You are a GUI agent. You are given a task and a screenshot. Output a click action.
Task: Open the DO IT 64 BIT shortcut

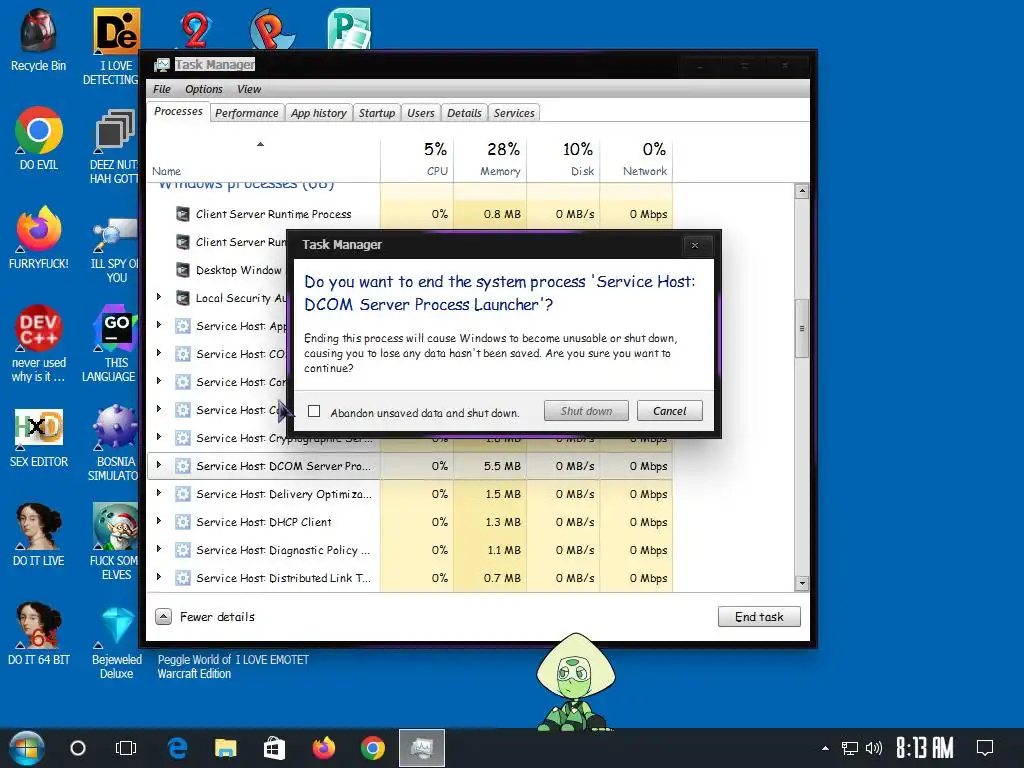click(x=38, y=633)
